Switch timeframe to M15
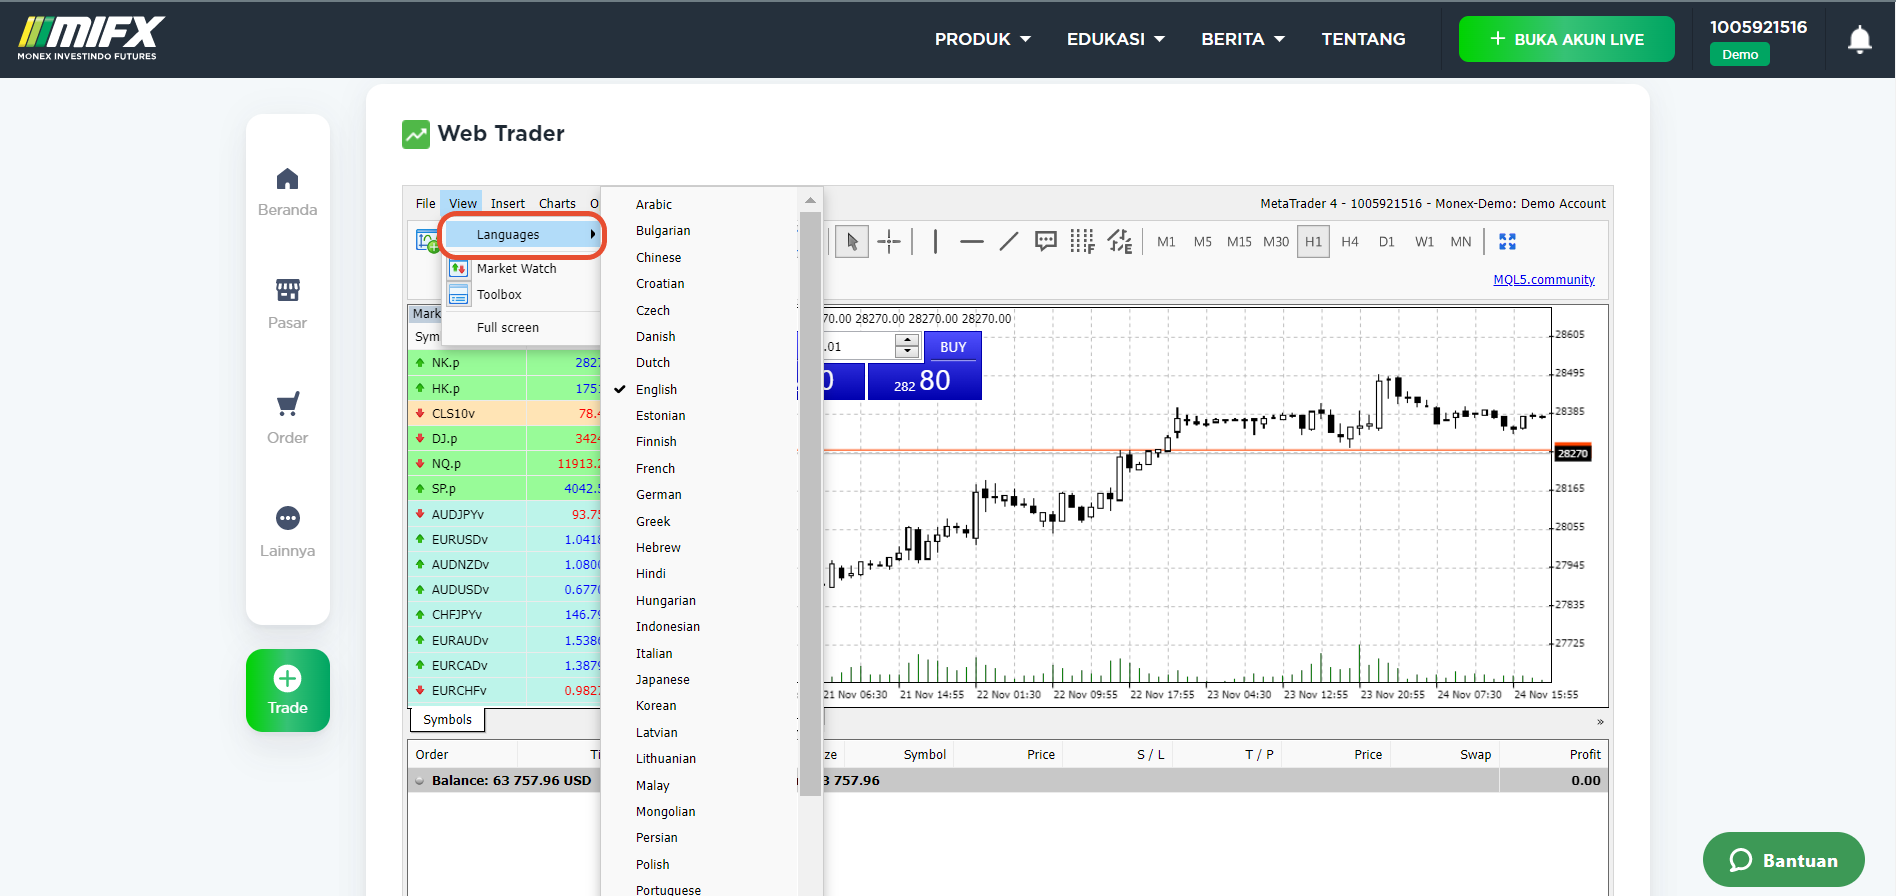Image resolution: width=1896 pixels, height=896 pixels. (x=1239, y=242)
